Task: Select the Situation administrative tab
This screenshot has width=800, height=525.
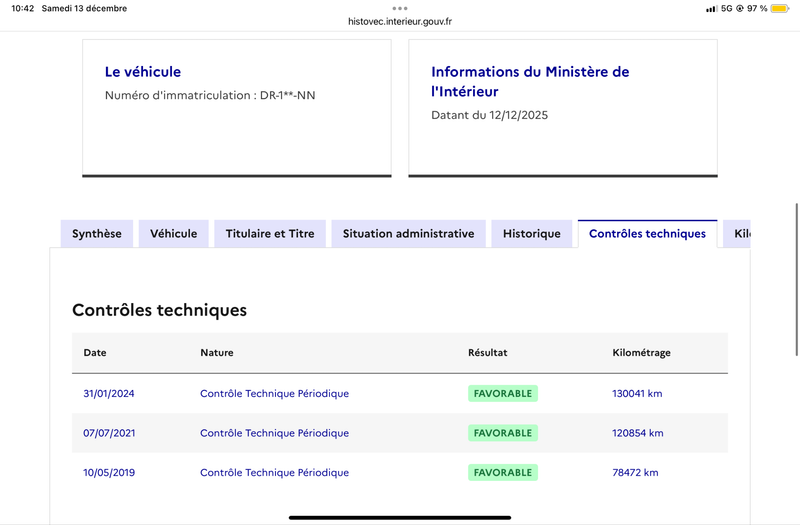Action: pyautogui.click(x=408, y=234)
